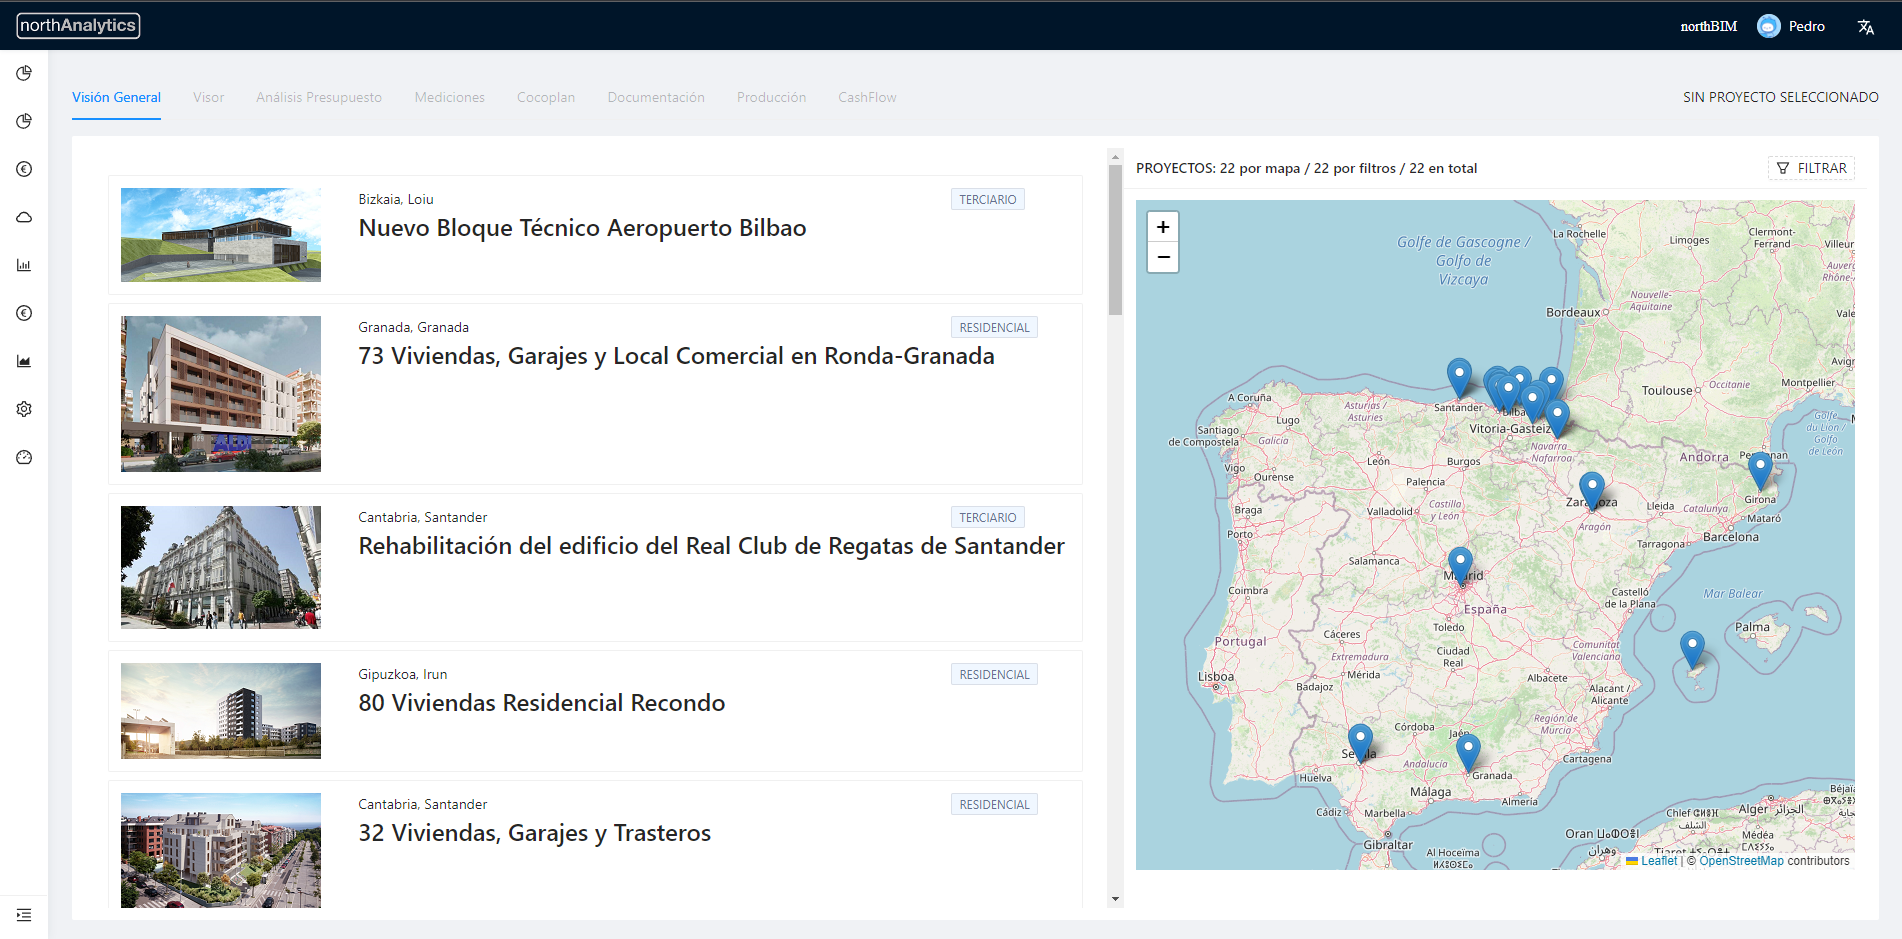Screen dimensions: 1902x939
Task: Open the euro icon above the cloud icon
Action: click(24, 169)
